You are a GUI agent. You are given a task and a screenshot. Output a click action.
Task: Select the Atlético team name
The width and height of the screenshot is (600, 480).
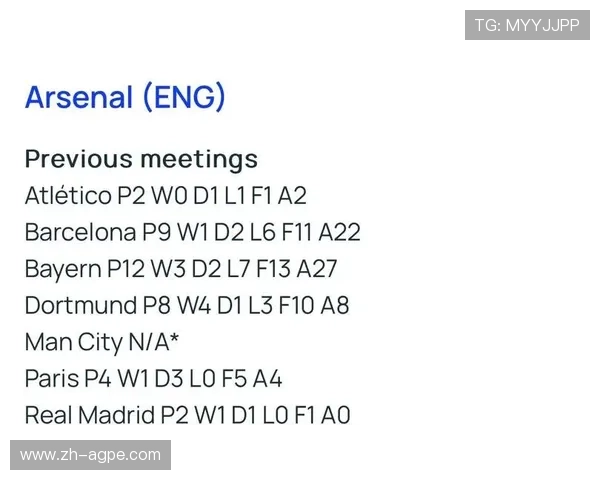[x=67, y=196]
